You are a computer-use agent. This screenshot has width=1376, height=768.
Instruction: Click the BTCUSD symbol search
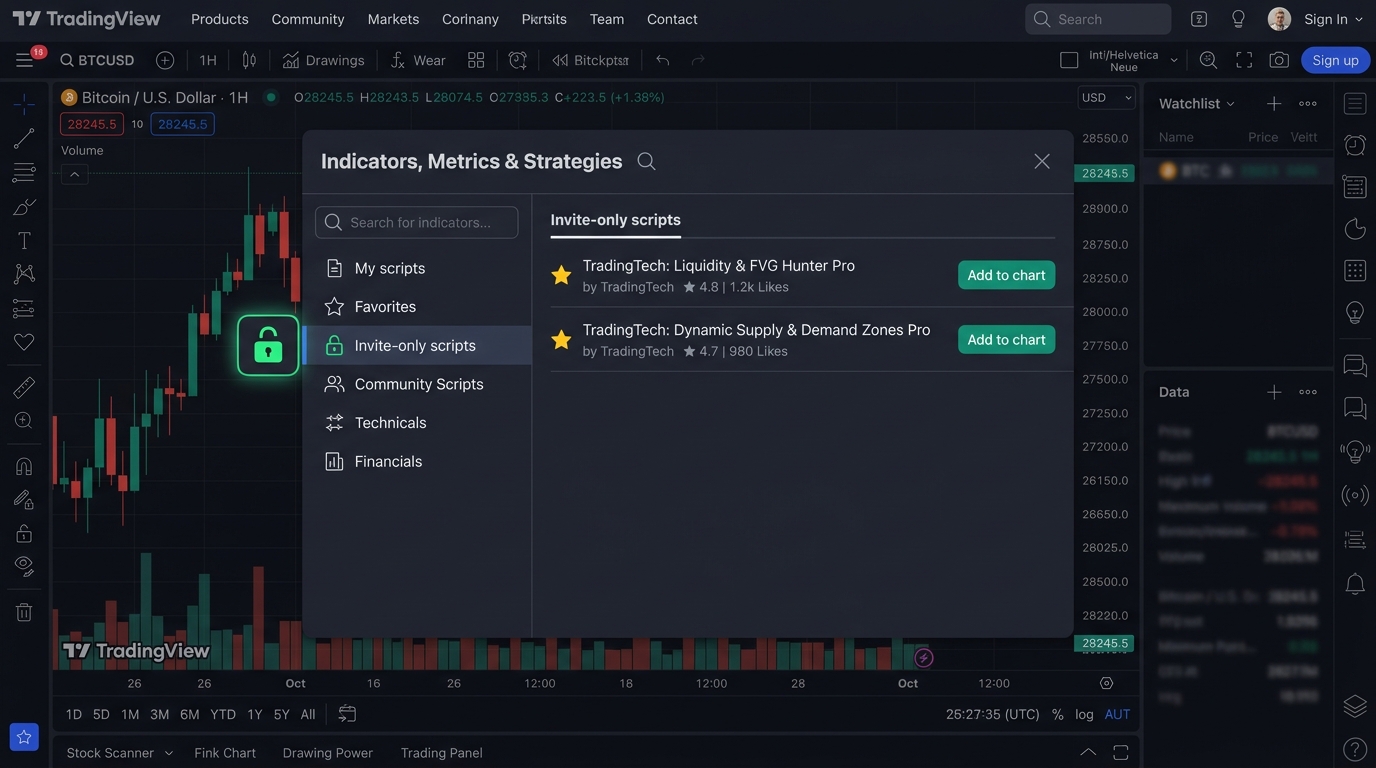click(x=97, y=60)
